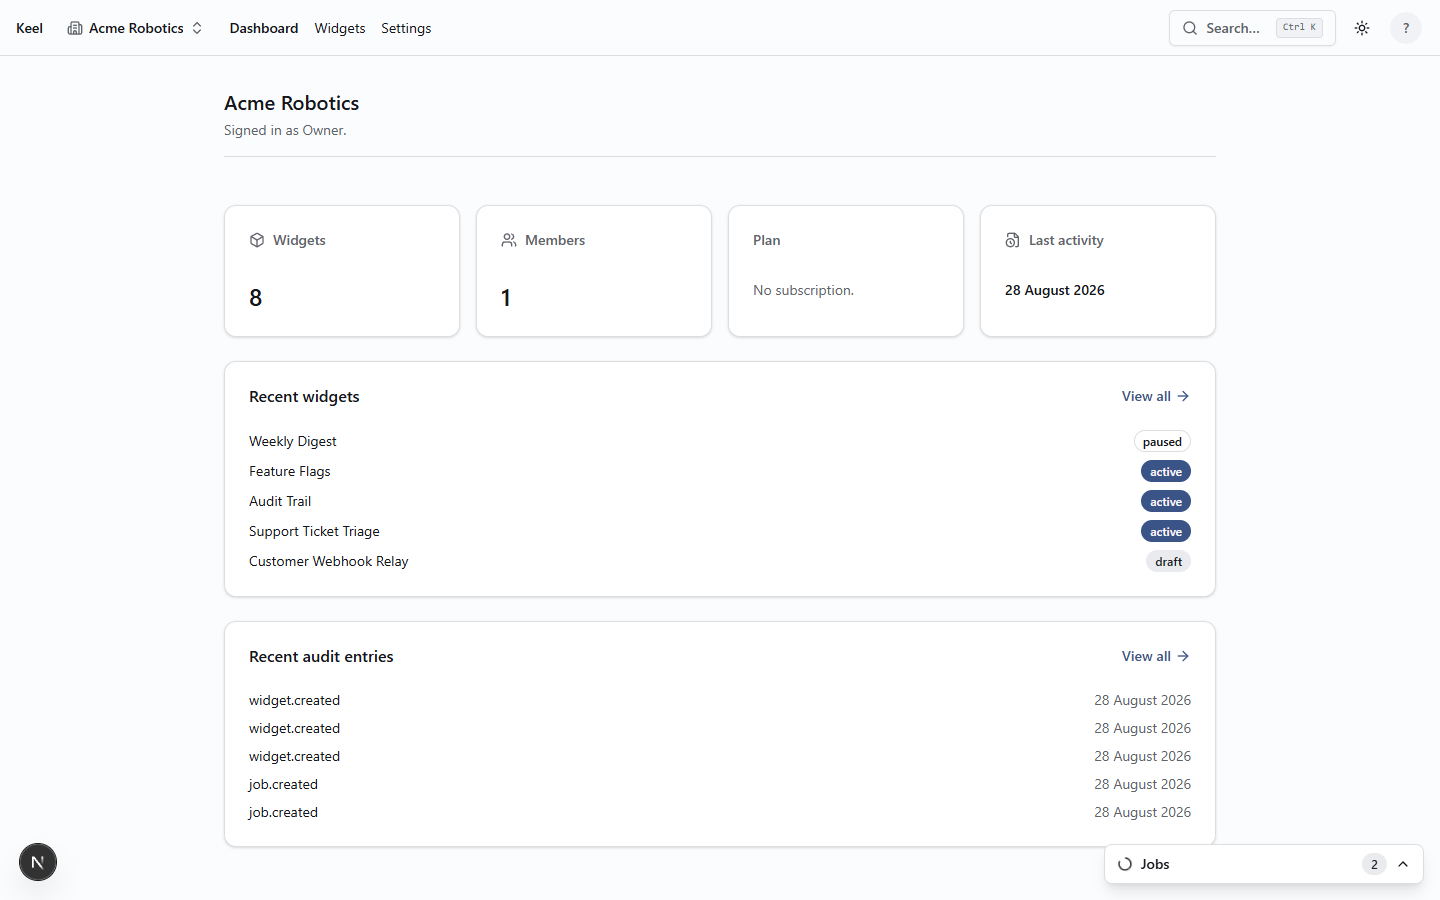This screenshot has width=1440, height=900.
Task: Open the circular N badge button
Action: click(38, 862)
